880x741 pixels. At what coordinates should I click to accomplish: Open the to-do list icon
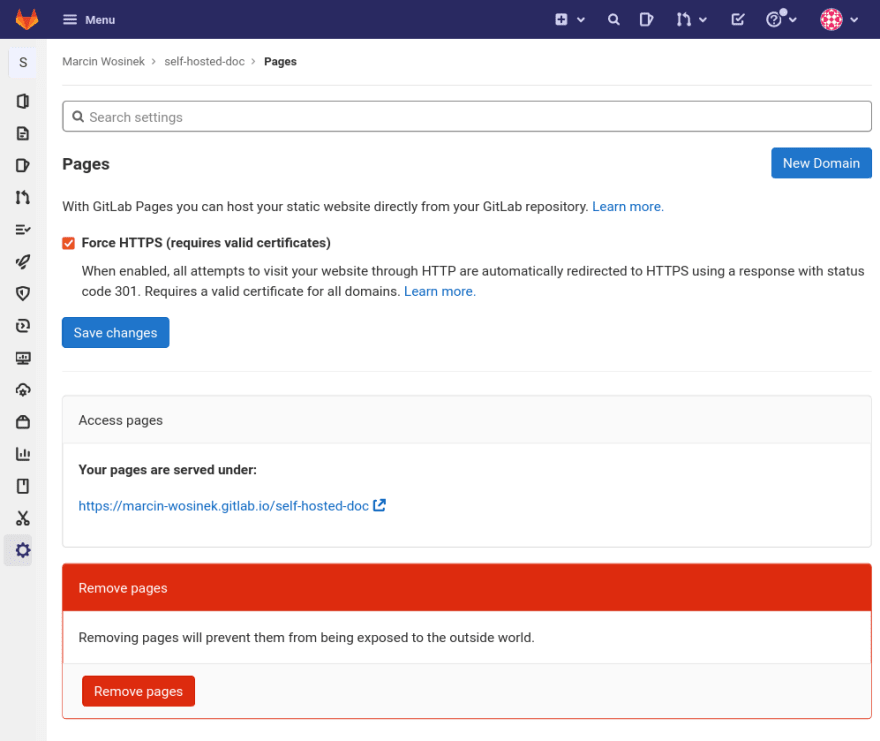[737, 20]
